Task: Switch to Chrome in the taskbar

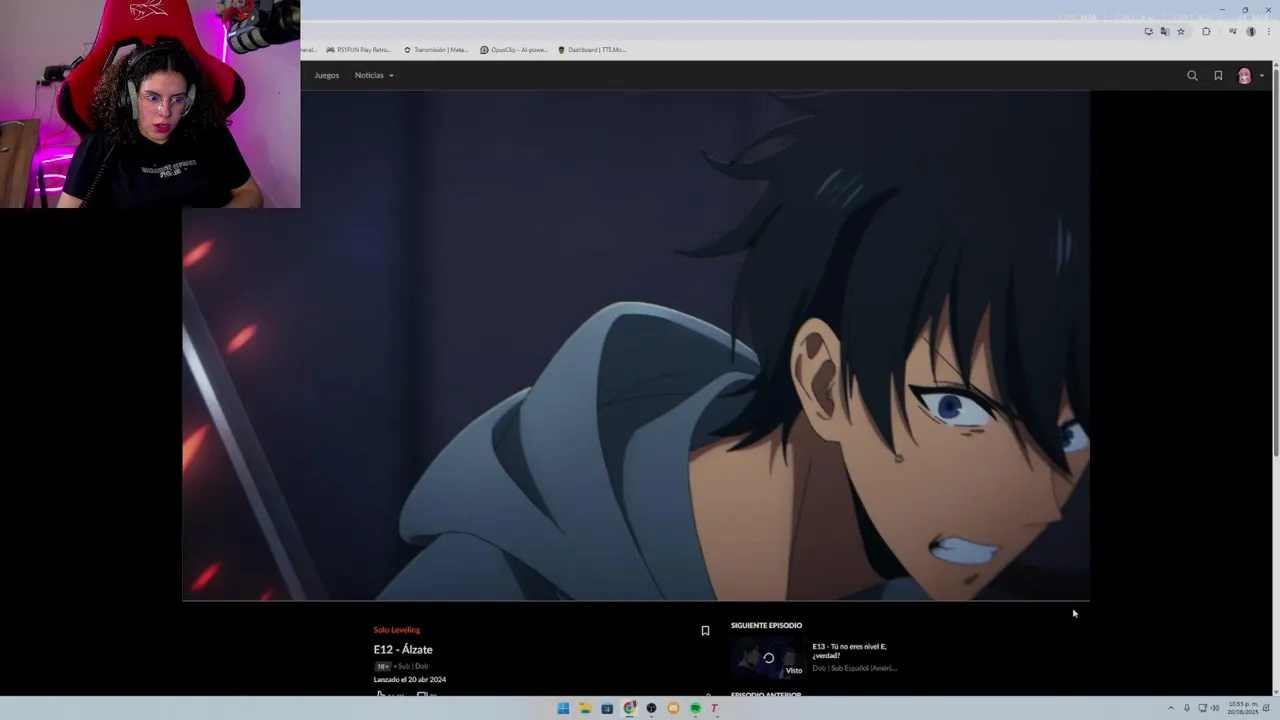Action: [629, 708]
